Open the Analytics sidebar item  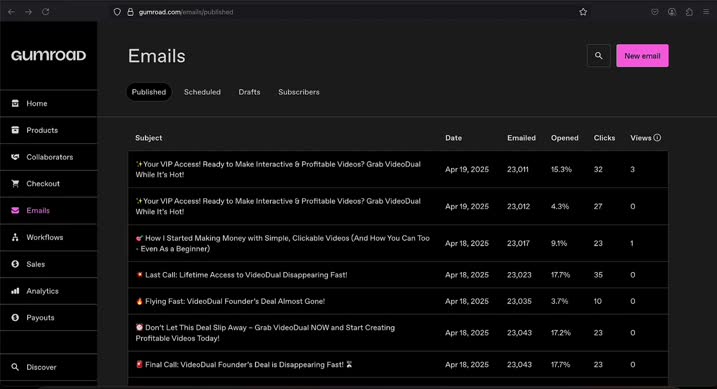tap(48, 291)
